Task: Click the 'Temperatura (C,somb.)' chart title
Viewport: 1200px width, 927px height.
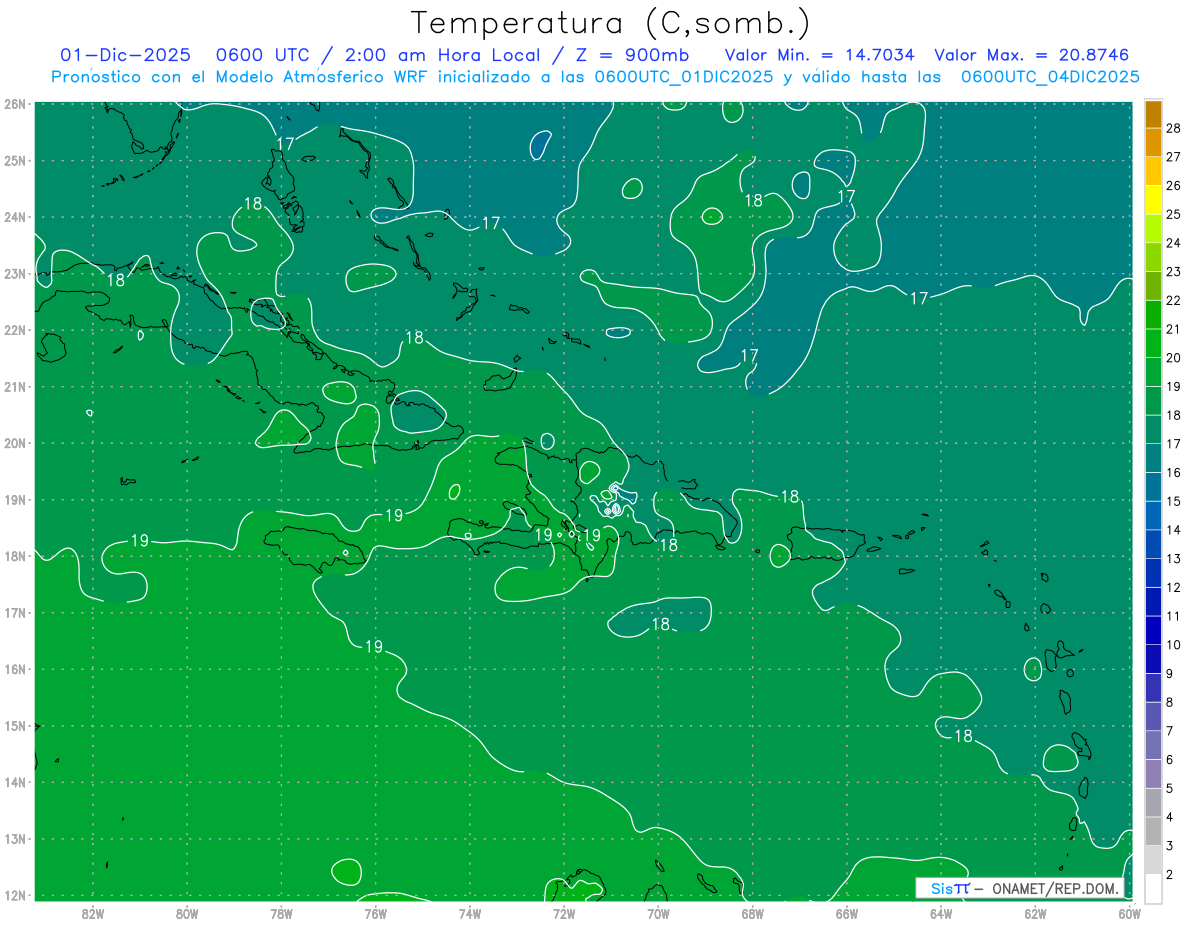Action: (611, 24)
